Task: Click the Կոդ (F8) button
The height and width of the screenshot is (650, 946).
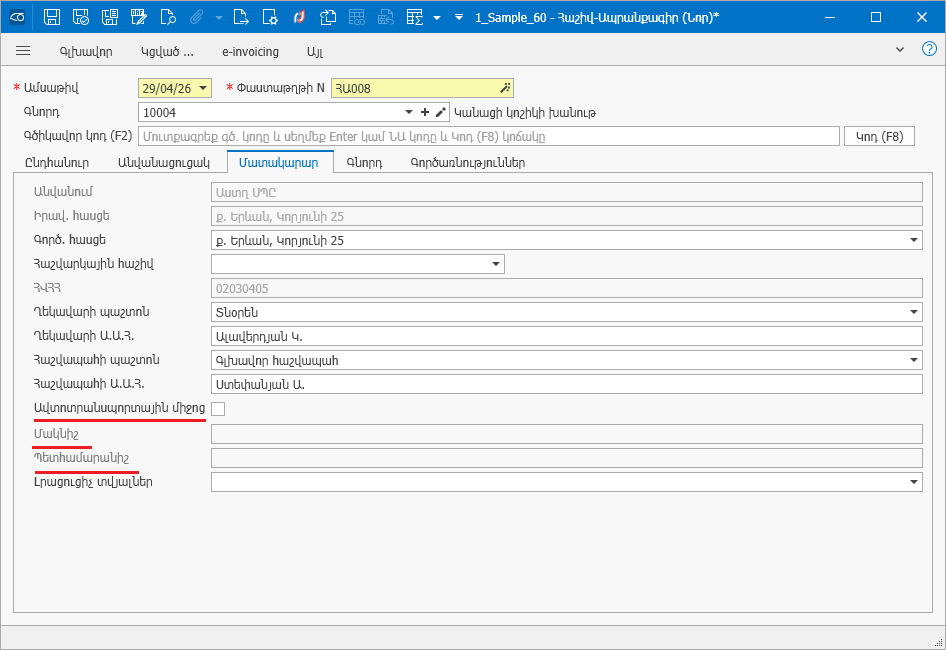Action: pos(879,136)
